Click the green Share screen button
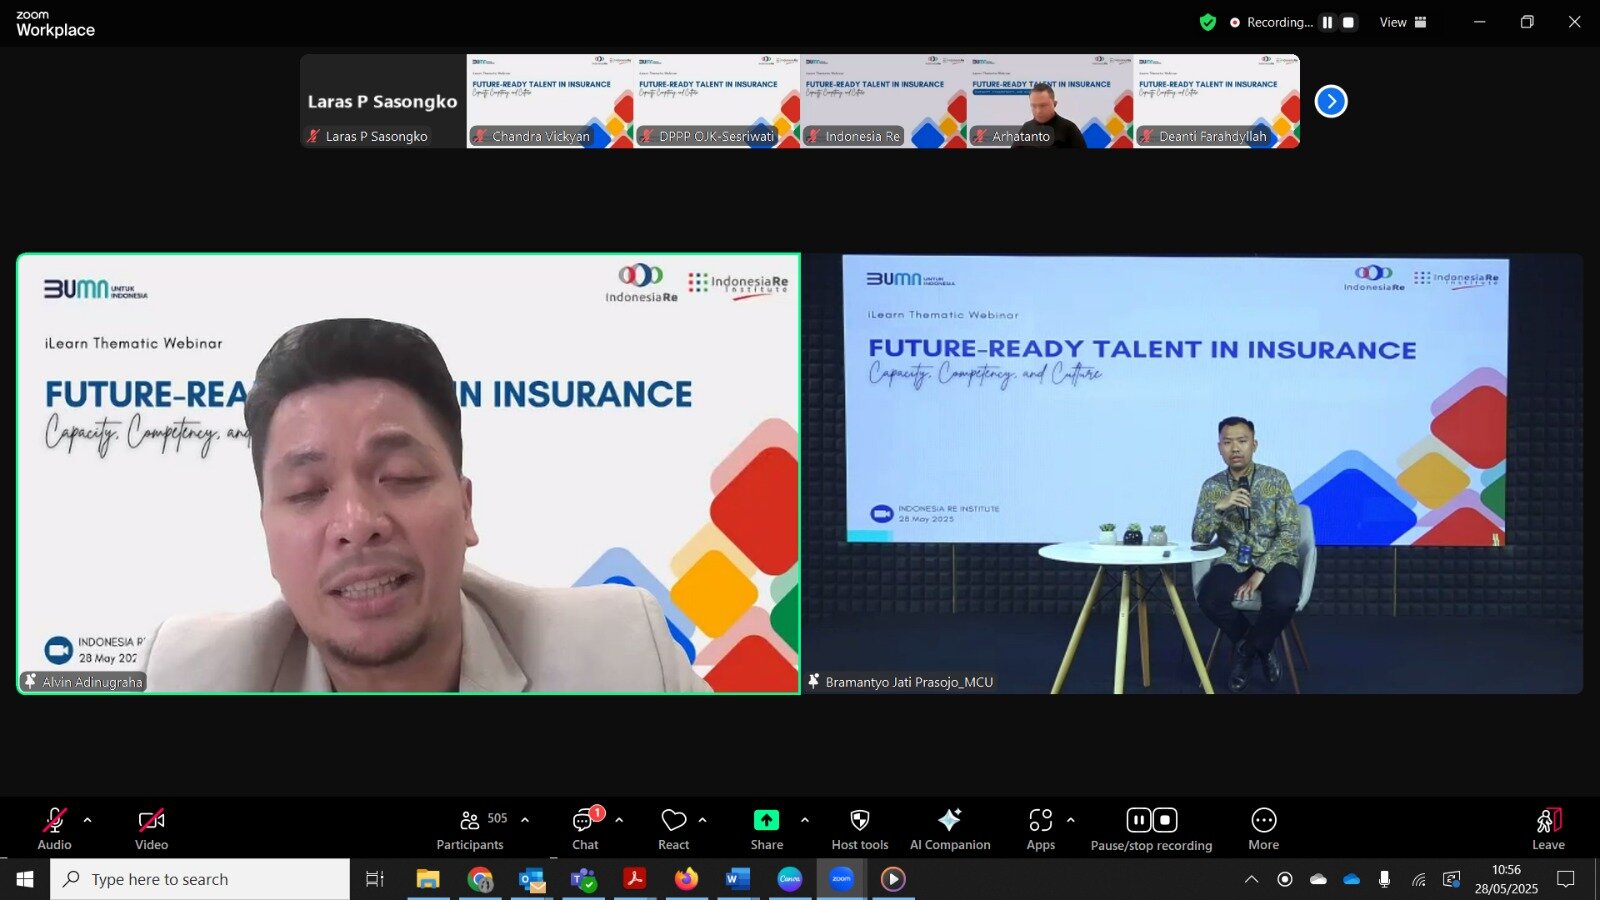Viewport: 1600px width, 900px height. [x=766, y=829]
